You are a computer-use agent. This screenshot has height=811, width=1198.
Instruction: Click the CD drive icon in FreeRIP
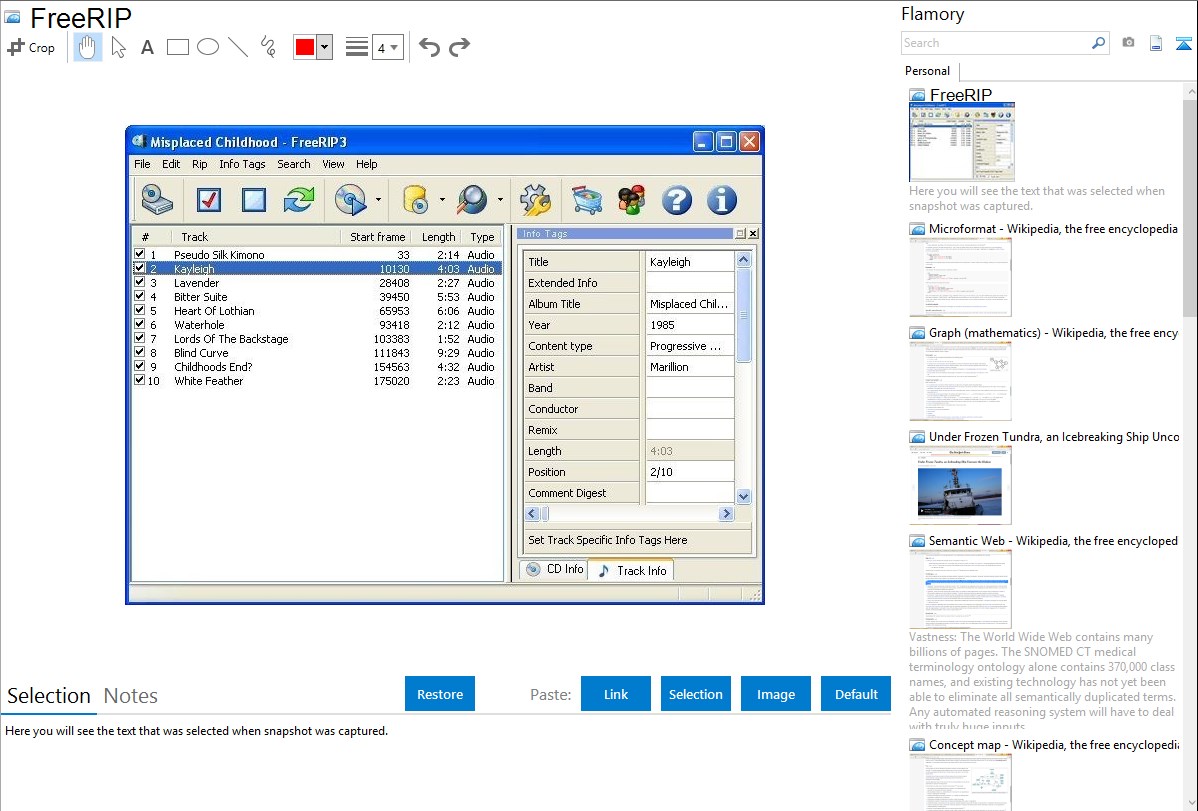(157, 200)
